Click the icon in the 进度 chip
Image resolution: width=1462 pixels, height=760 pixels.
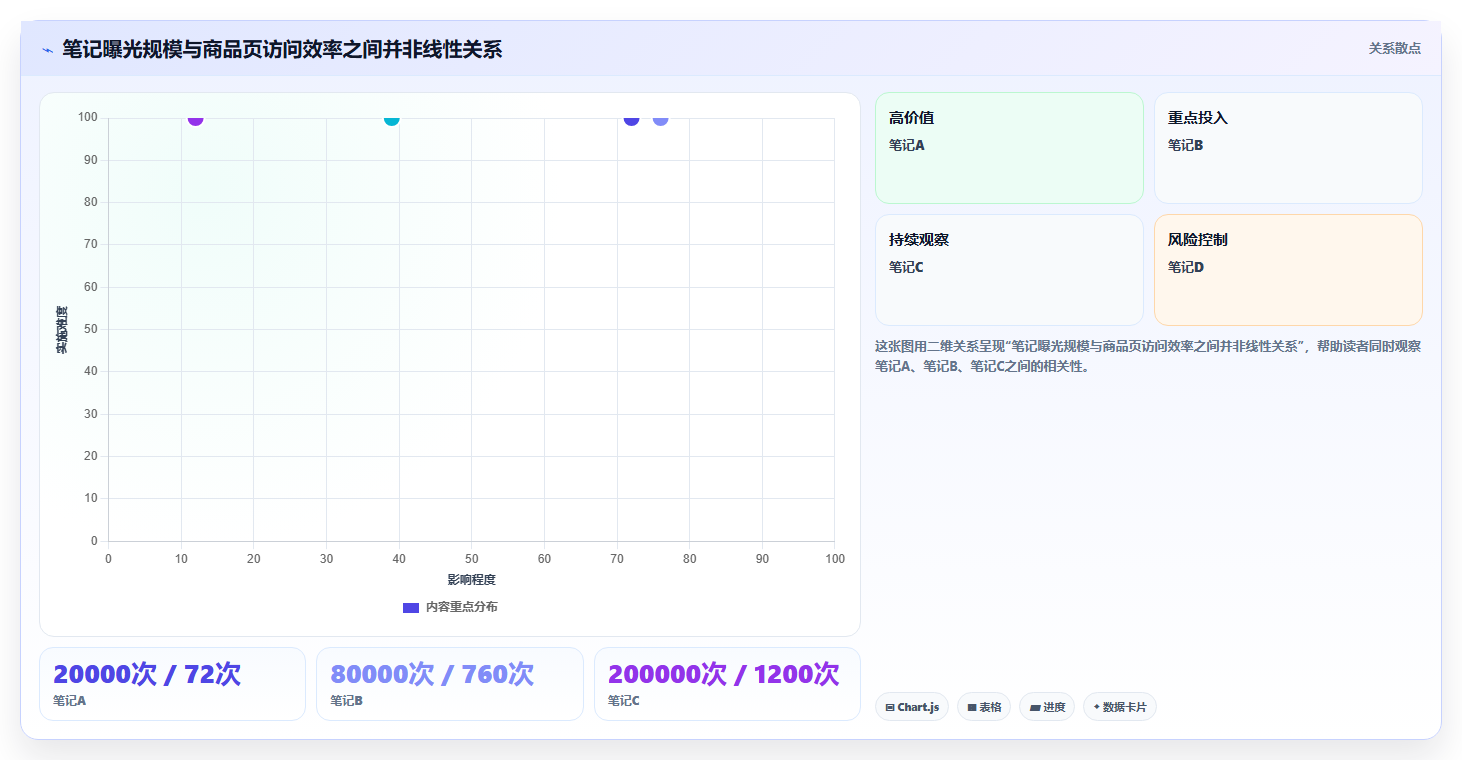click(1034, 707)
